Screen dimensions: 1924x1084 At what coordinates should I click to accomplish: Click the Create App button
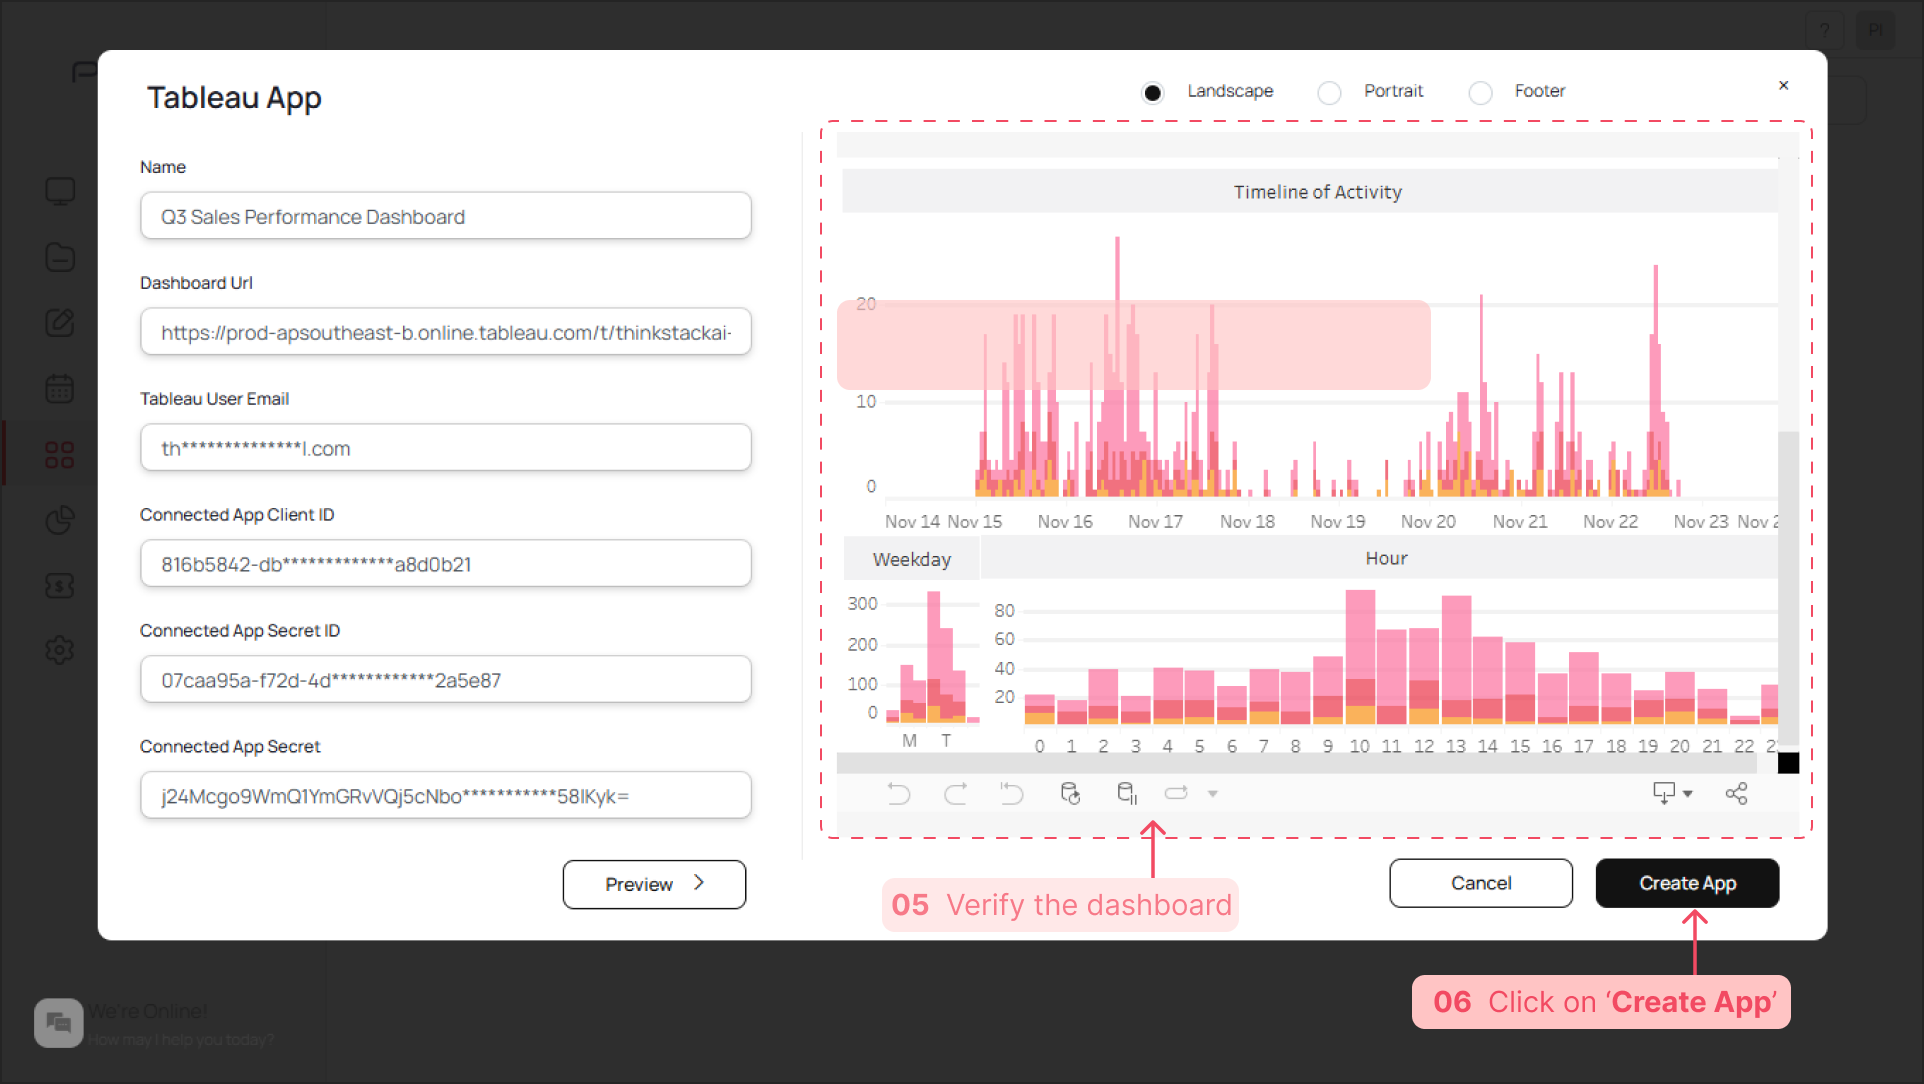click(x=1687, y=883)
